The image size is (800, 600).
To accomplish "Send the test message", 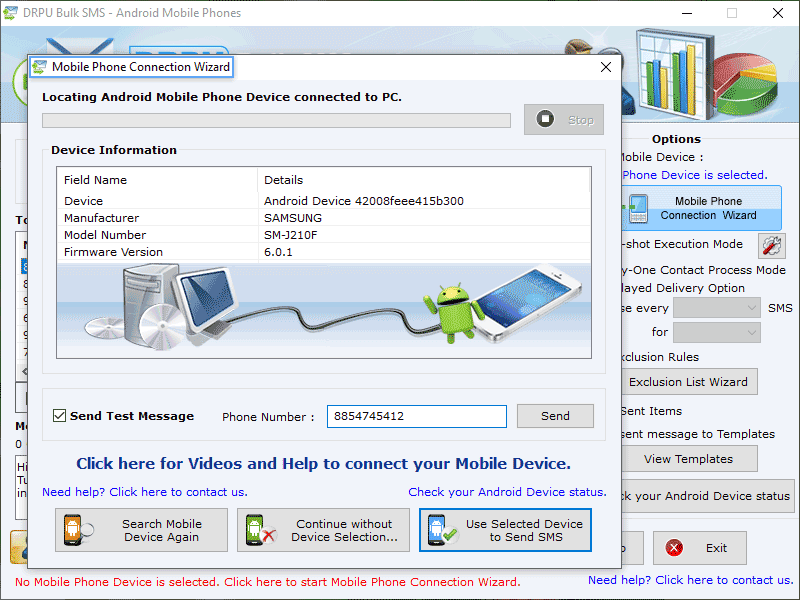I will tap(555, 416).
